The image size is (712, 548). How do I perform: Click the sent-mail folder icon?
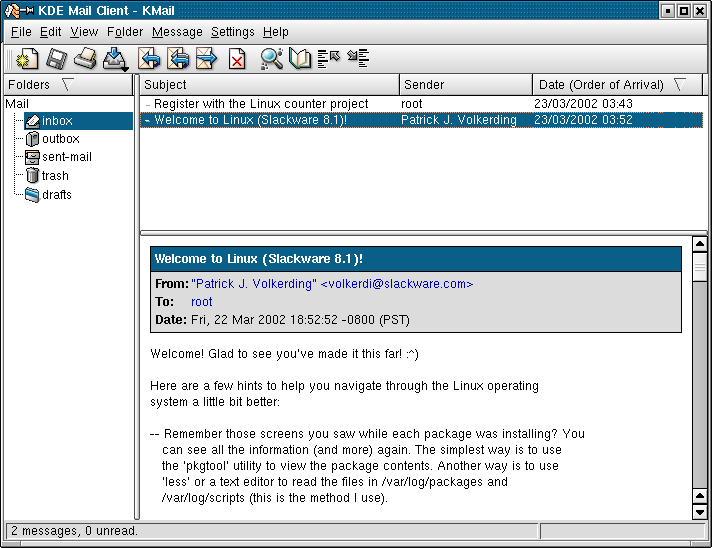[x=32, y=157]
